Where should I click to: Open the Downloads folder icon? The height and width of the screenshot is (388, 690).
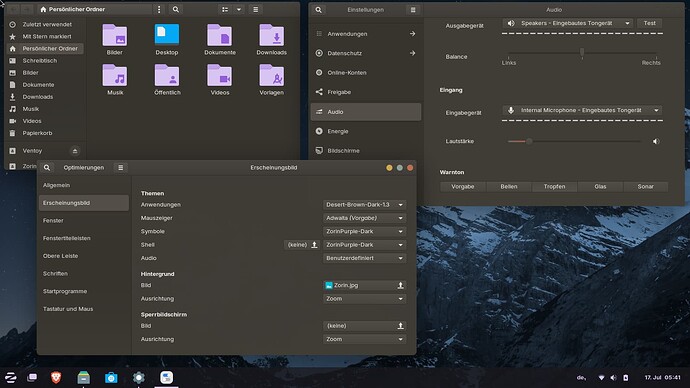coord(272,35)
